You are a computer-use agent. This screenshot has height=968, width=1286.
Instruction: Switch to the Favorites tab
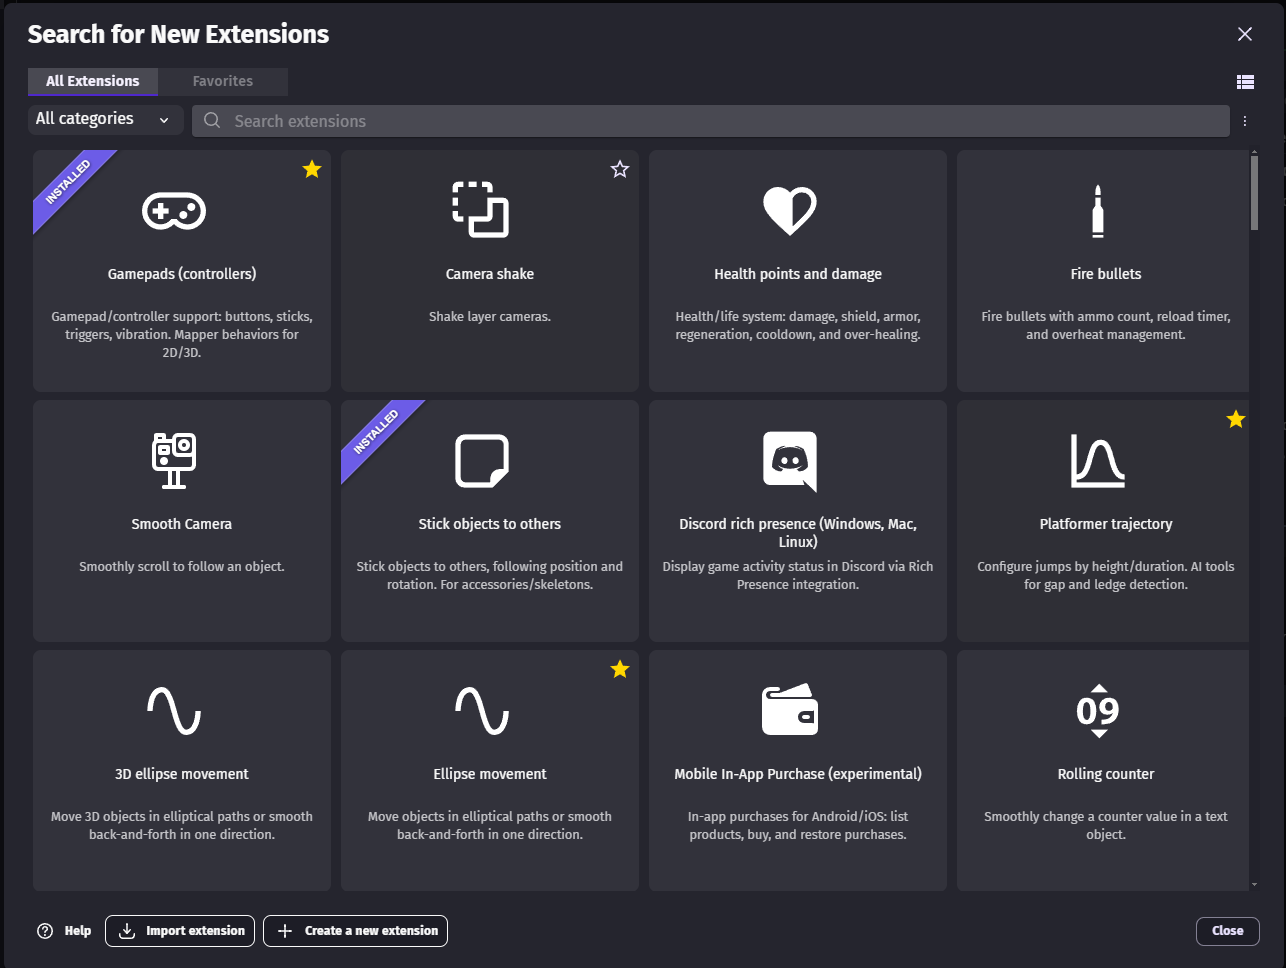click(x=223, y=81)
